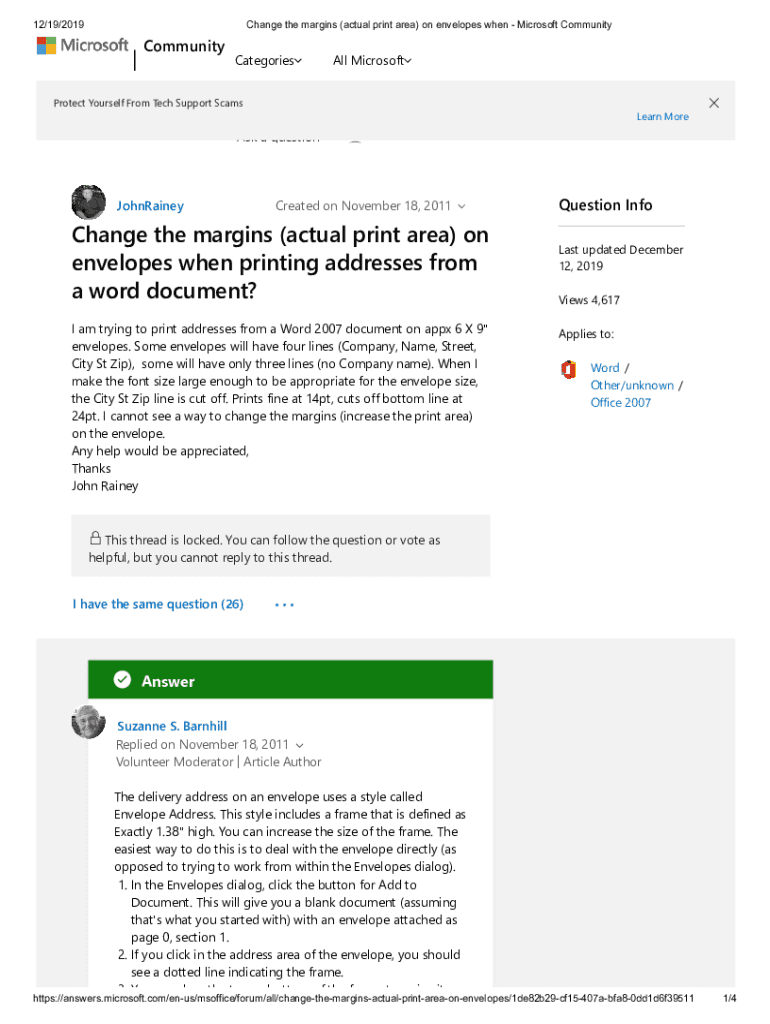This screenshot has height=1024, width=770.
Task: Expand the Replied on November 18 chevron
Action: pos(299,745)
